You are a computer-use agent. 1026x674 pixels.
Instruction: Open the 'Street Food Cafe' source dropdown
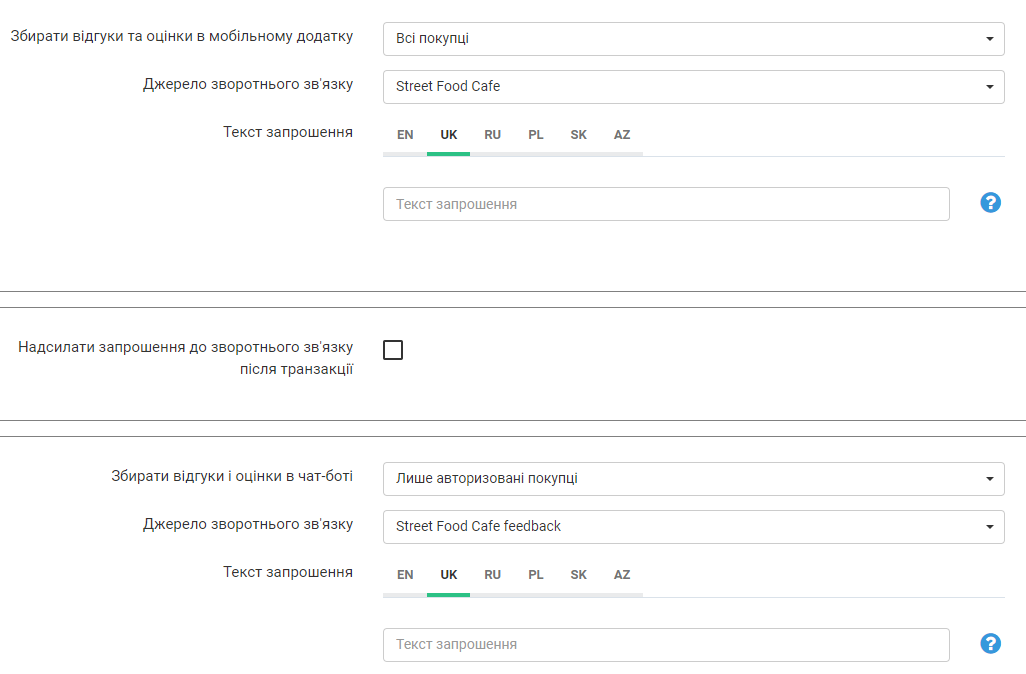(x=693, y=87)
